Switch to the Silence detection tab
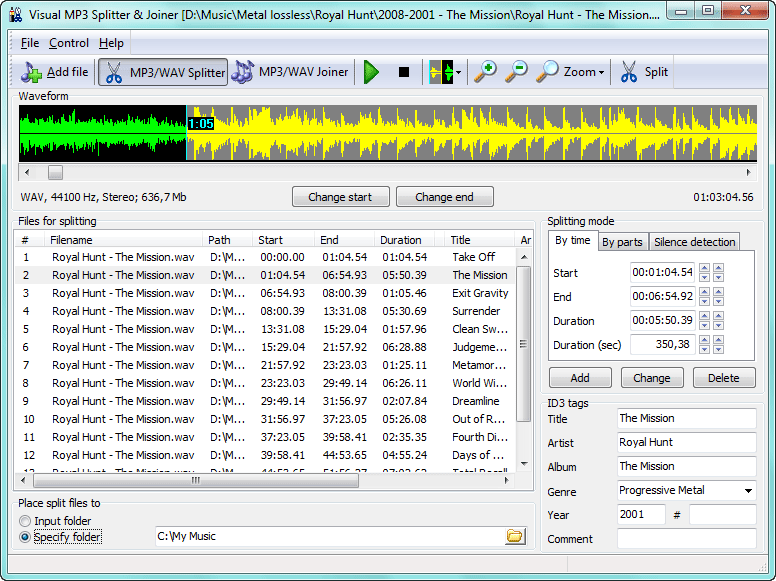This screenshot has width=776, height=581. [x=694, y=242]
